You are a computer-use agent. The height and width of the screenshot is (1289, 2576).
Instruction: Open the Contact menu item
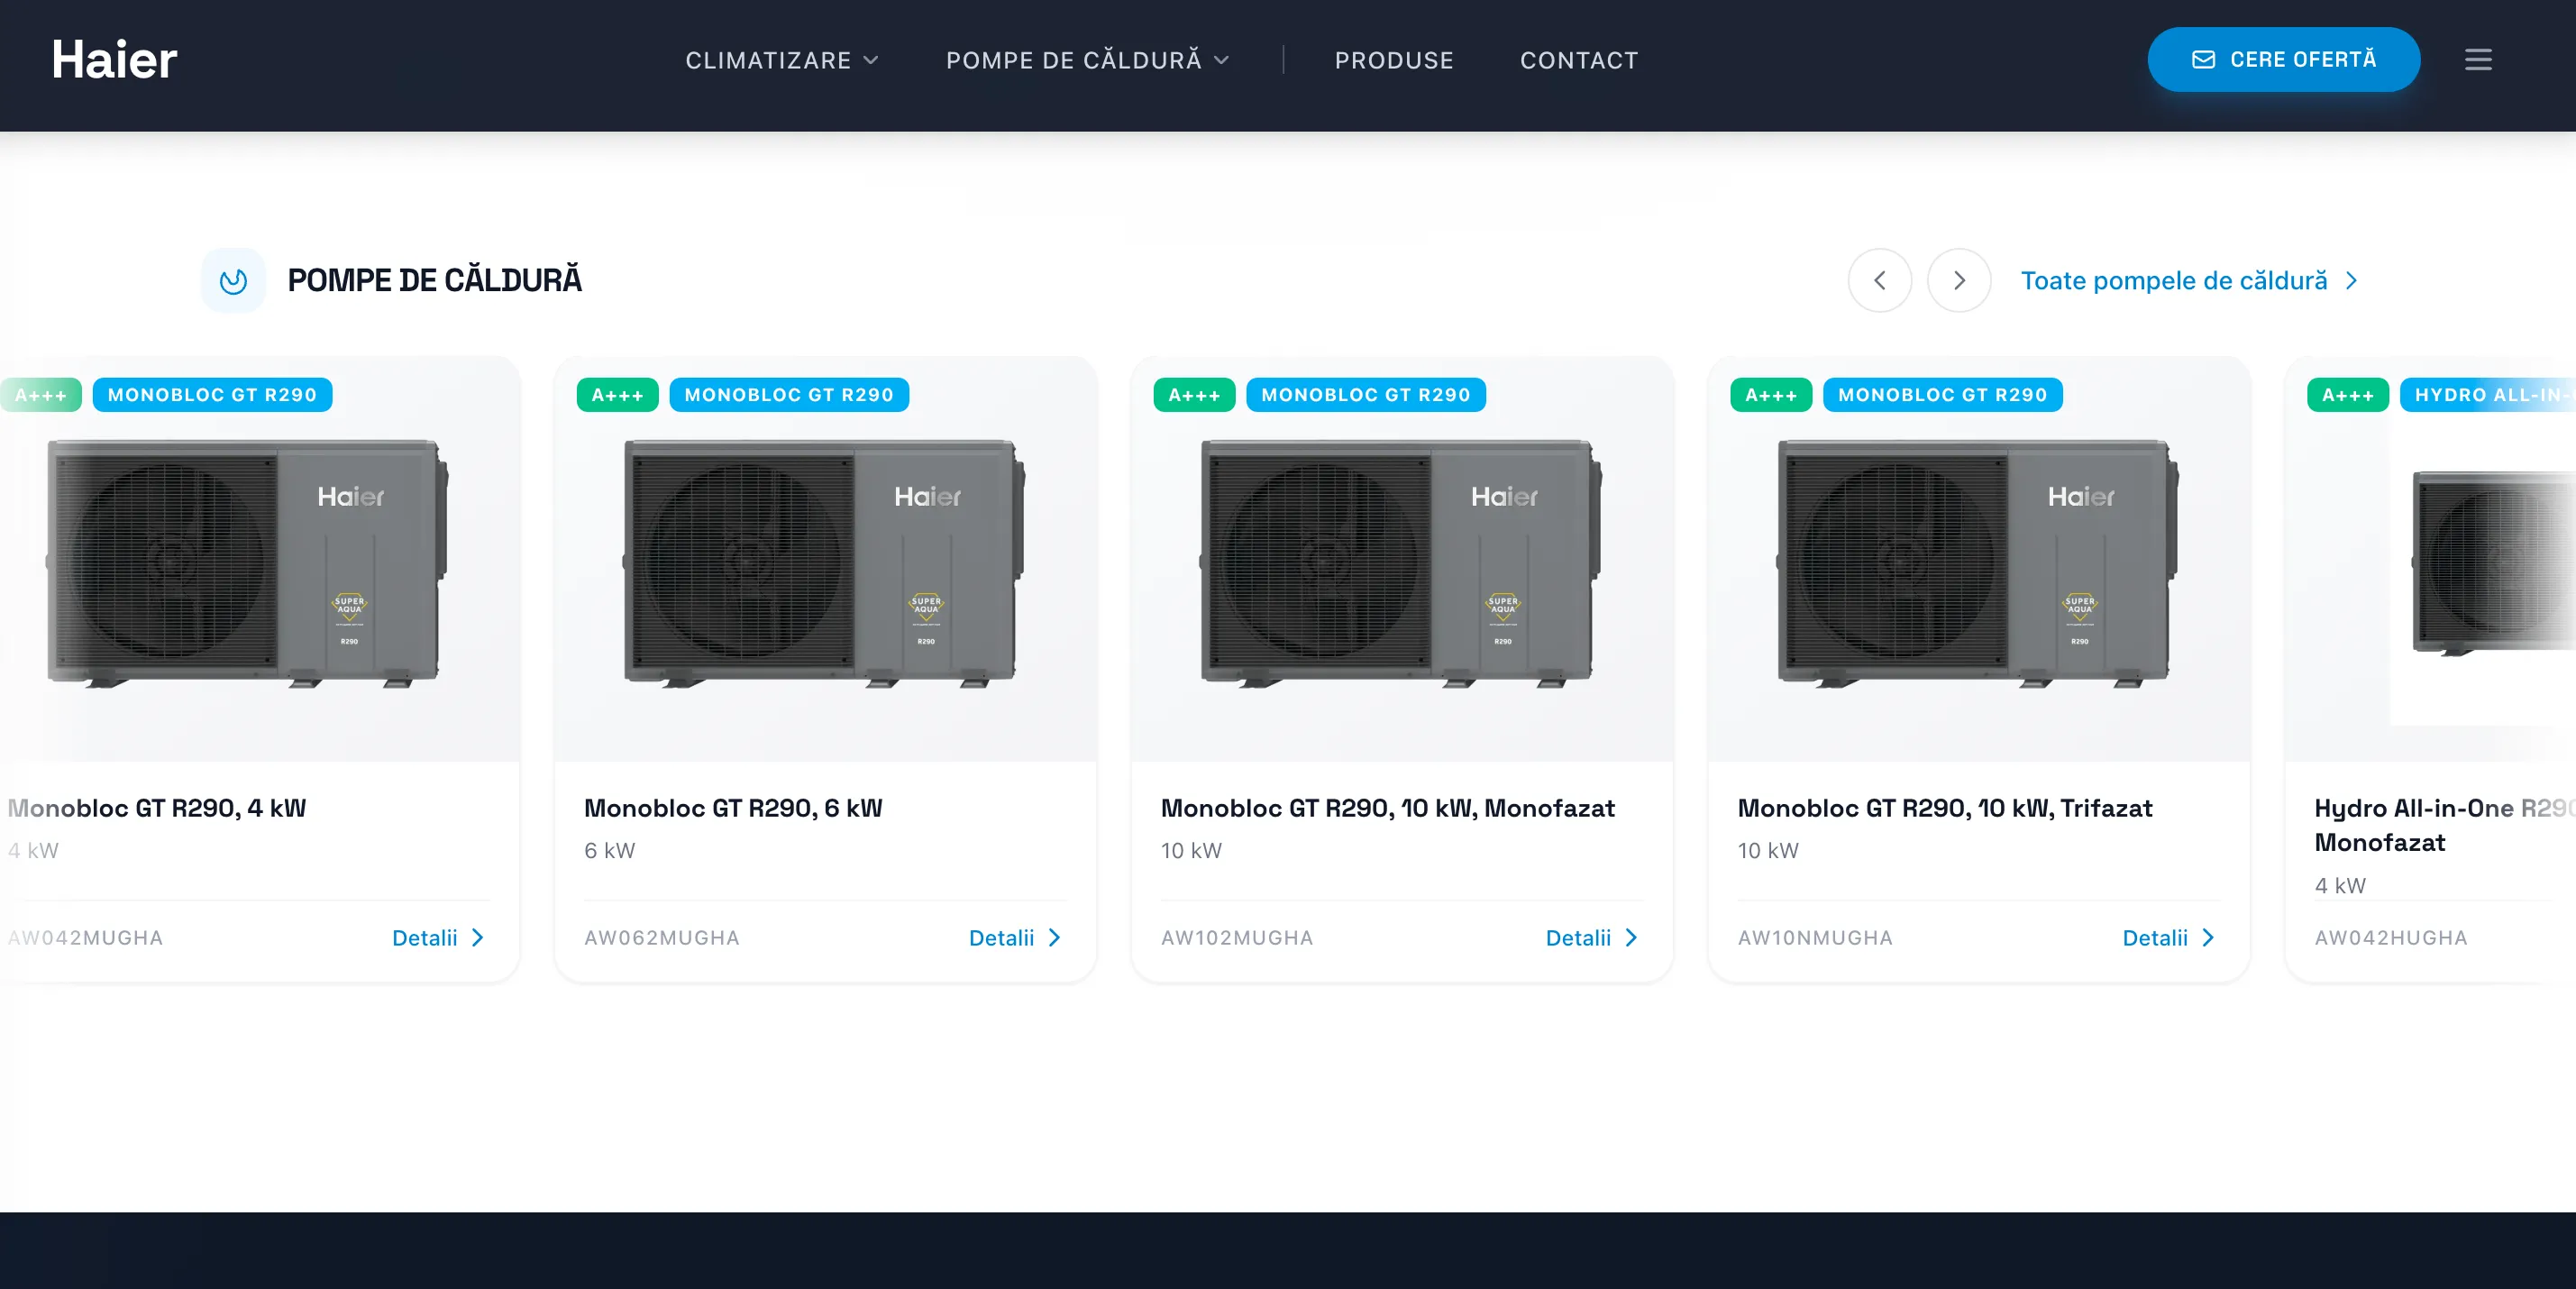click(x=1579, y=60)
